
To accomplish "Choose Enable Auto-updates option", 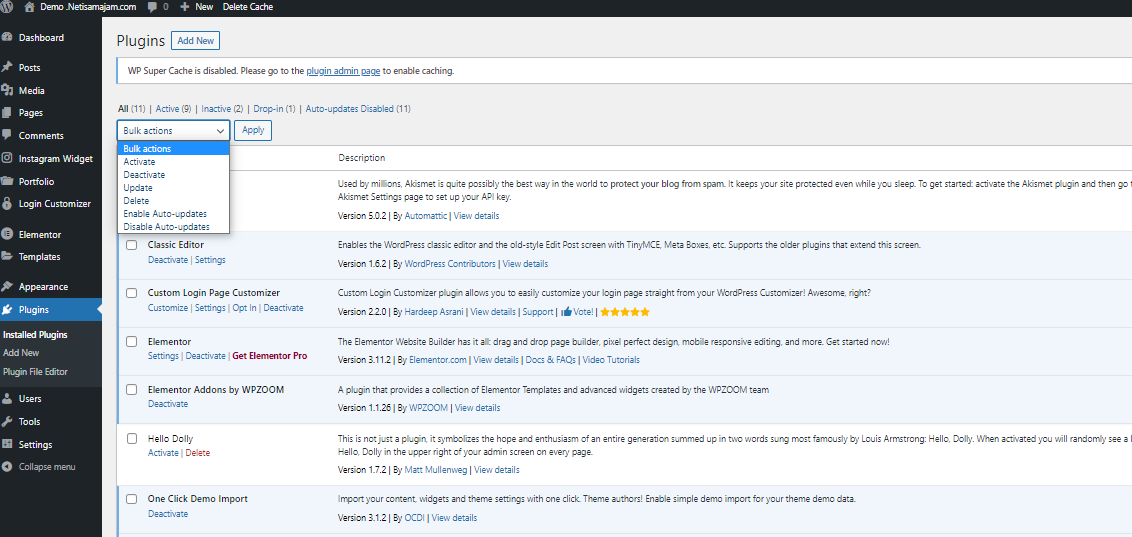I will 173,214.
